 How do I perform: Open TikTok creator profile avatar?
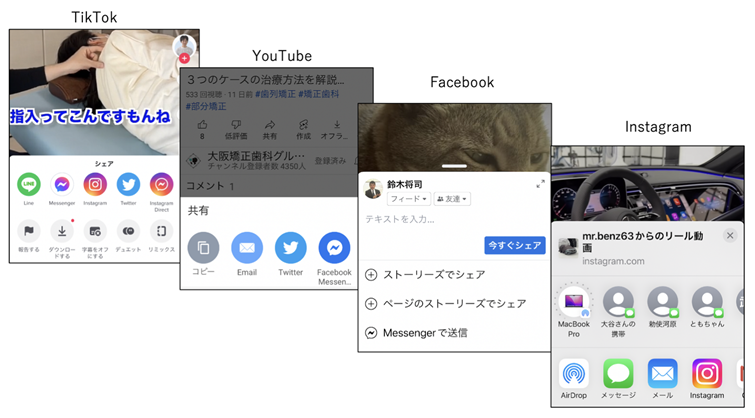(184, 46)
